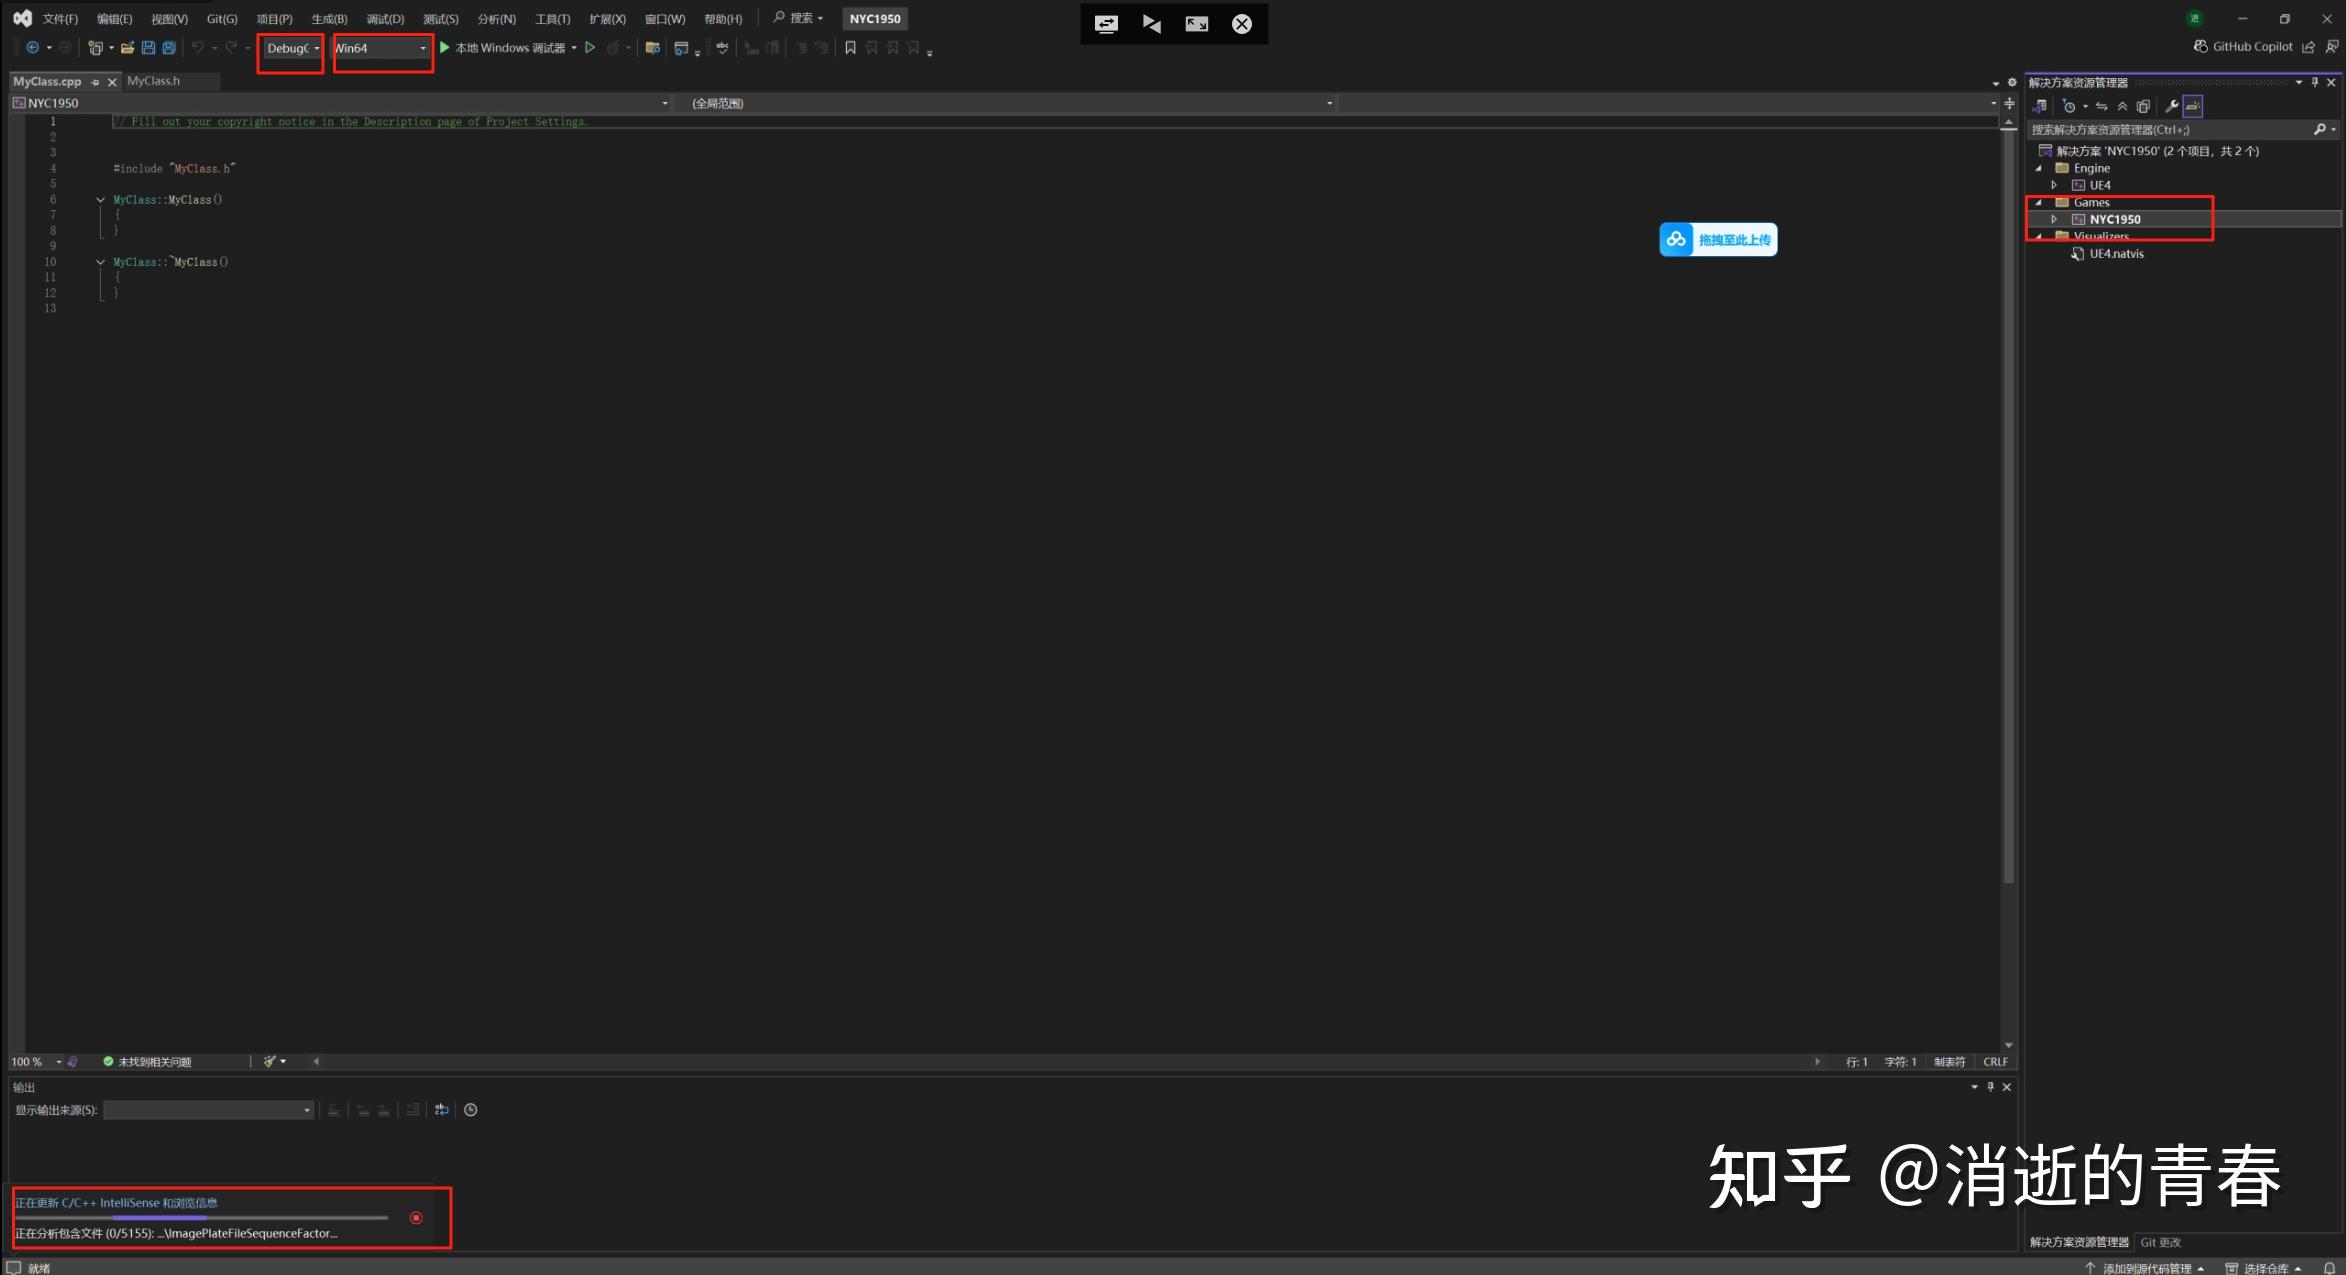
Task: Click the 拖拽至此上传 upload button
Action: 1718,239
